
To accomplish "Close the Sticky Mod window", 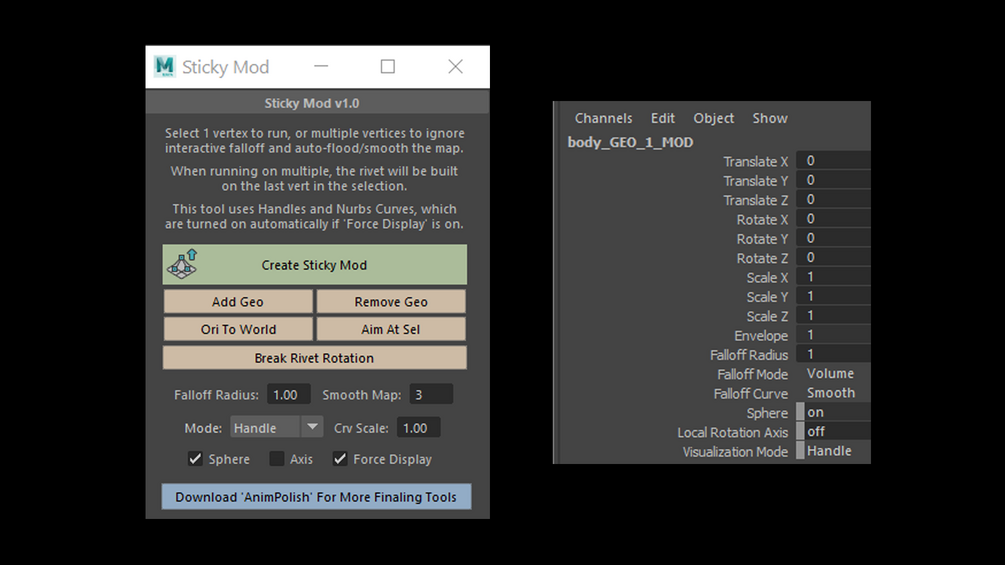I will (x=455, y=67).
